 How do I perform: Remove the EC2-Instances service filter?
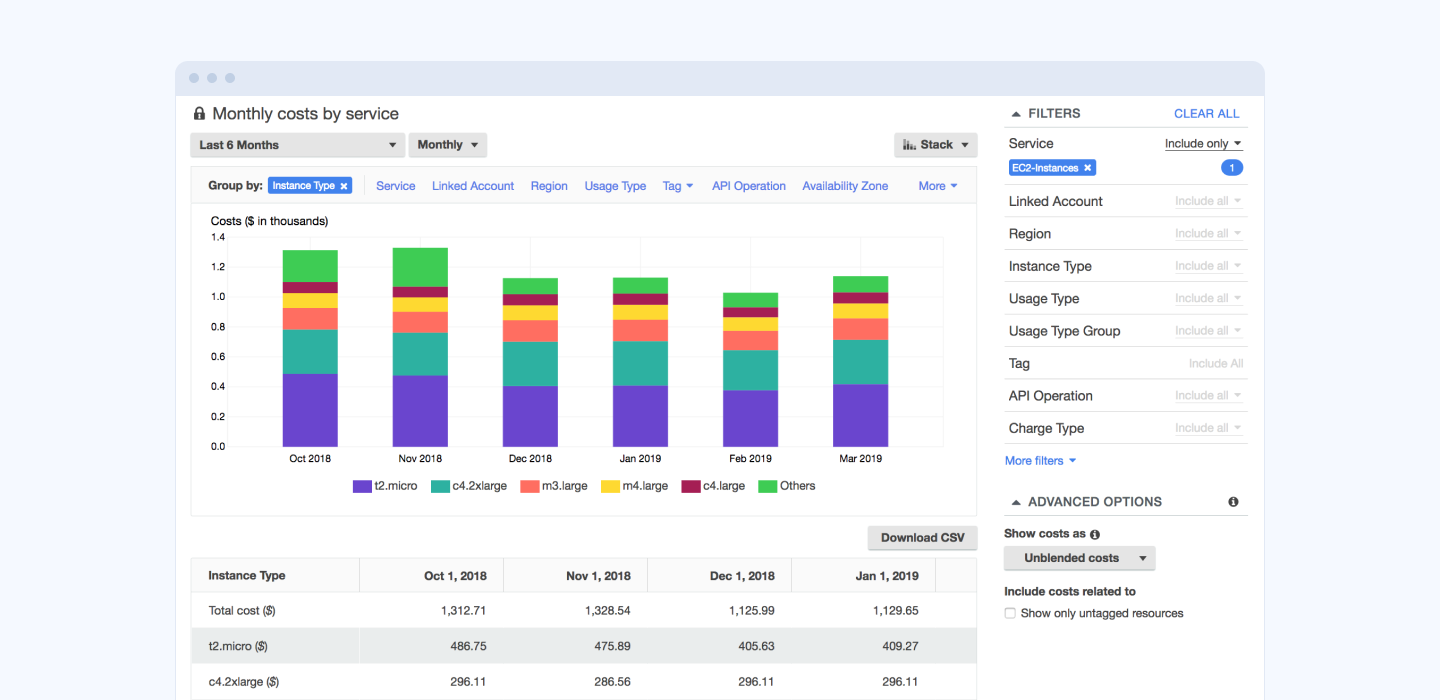tap(1088, 168)
